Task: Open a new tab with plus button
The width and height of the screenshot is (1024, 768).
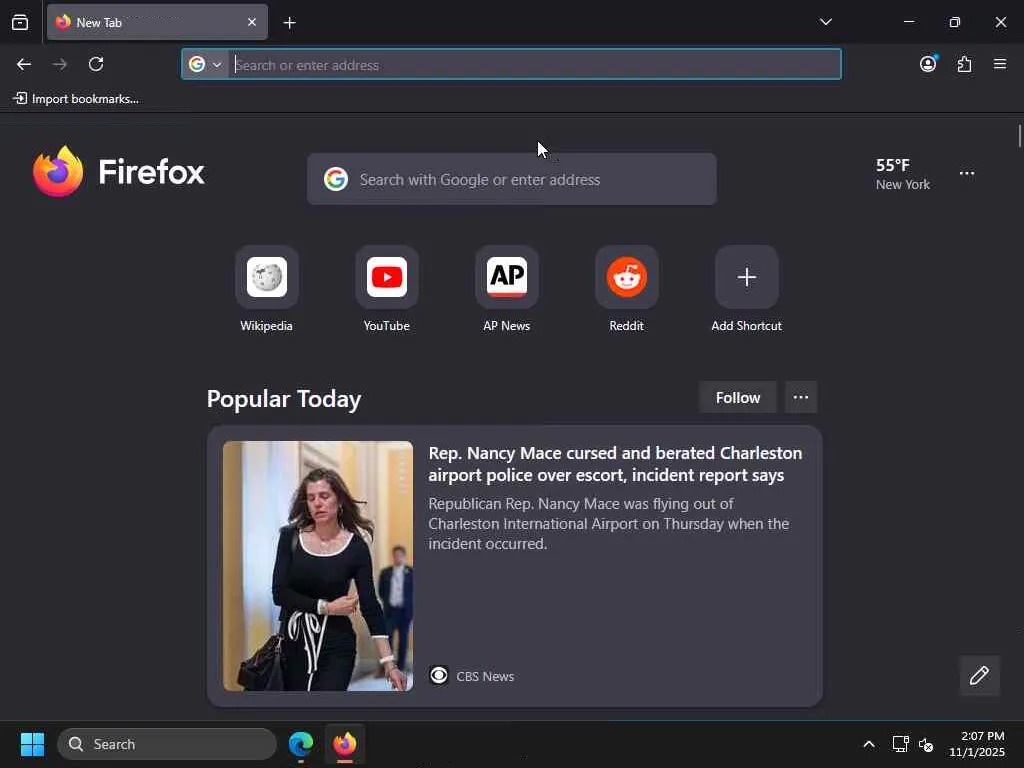Action: (289, 23)
